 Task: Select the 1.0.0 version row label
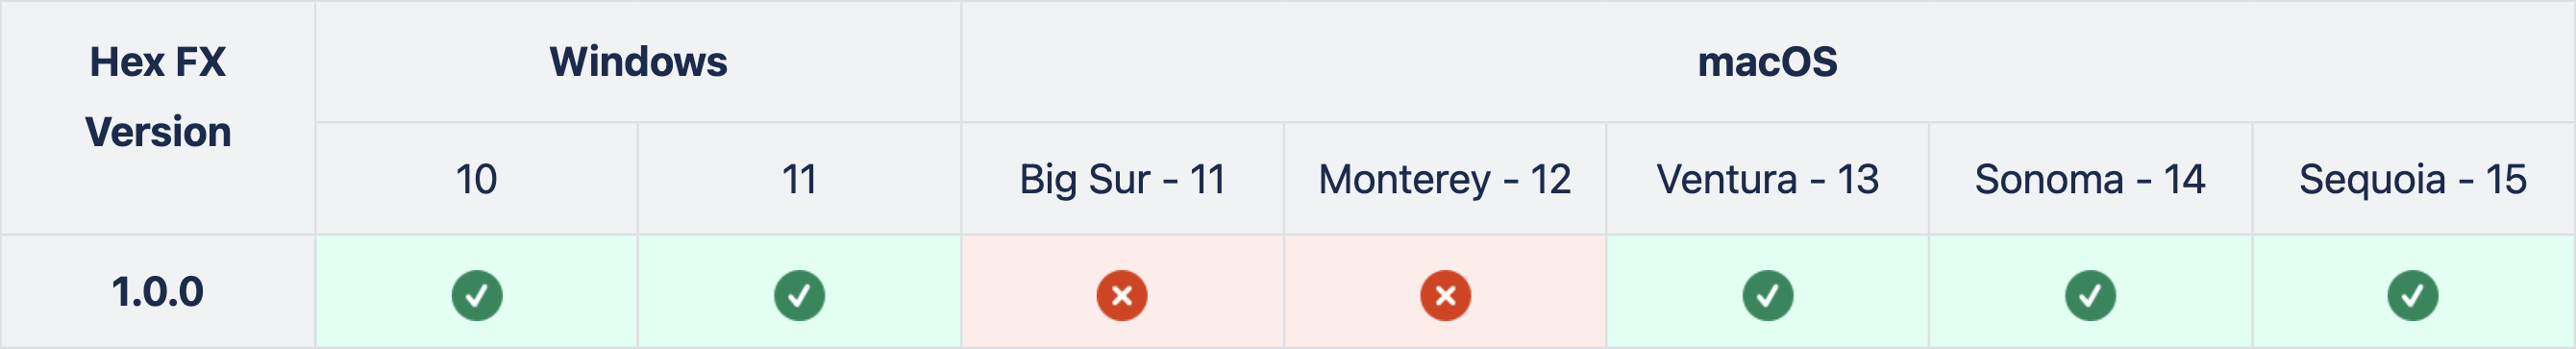[158, 292]
